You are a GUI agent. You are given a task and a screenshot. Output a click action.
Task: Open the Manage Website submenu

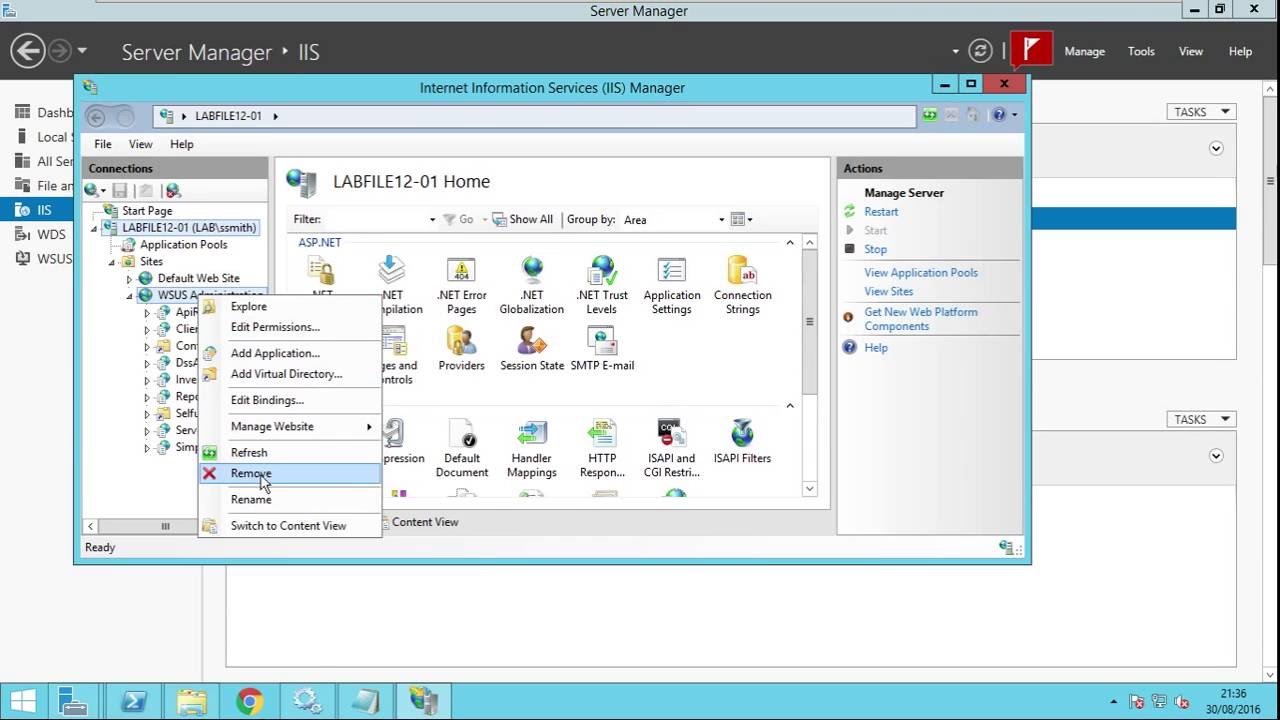click(x=290, y=426)
